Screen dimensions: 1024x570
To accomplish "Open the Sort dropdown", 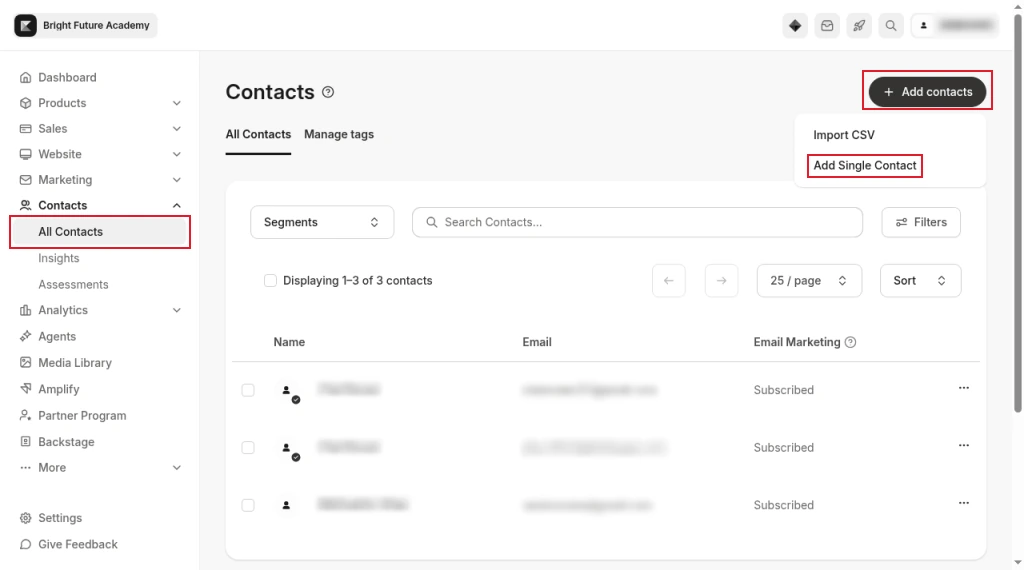I will [920, 281].
